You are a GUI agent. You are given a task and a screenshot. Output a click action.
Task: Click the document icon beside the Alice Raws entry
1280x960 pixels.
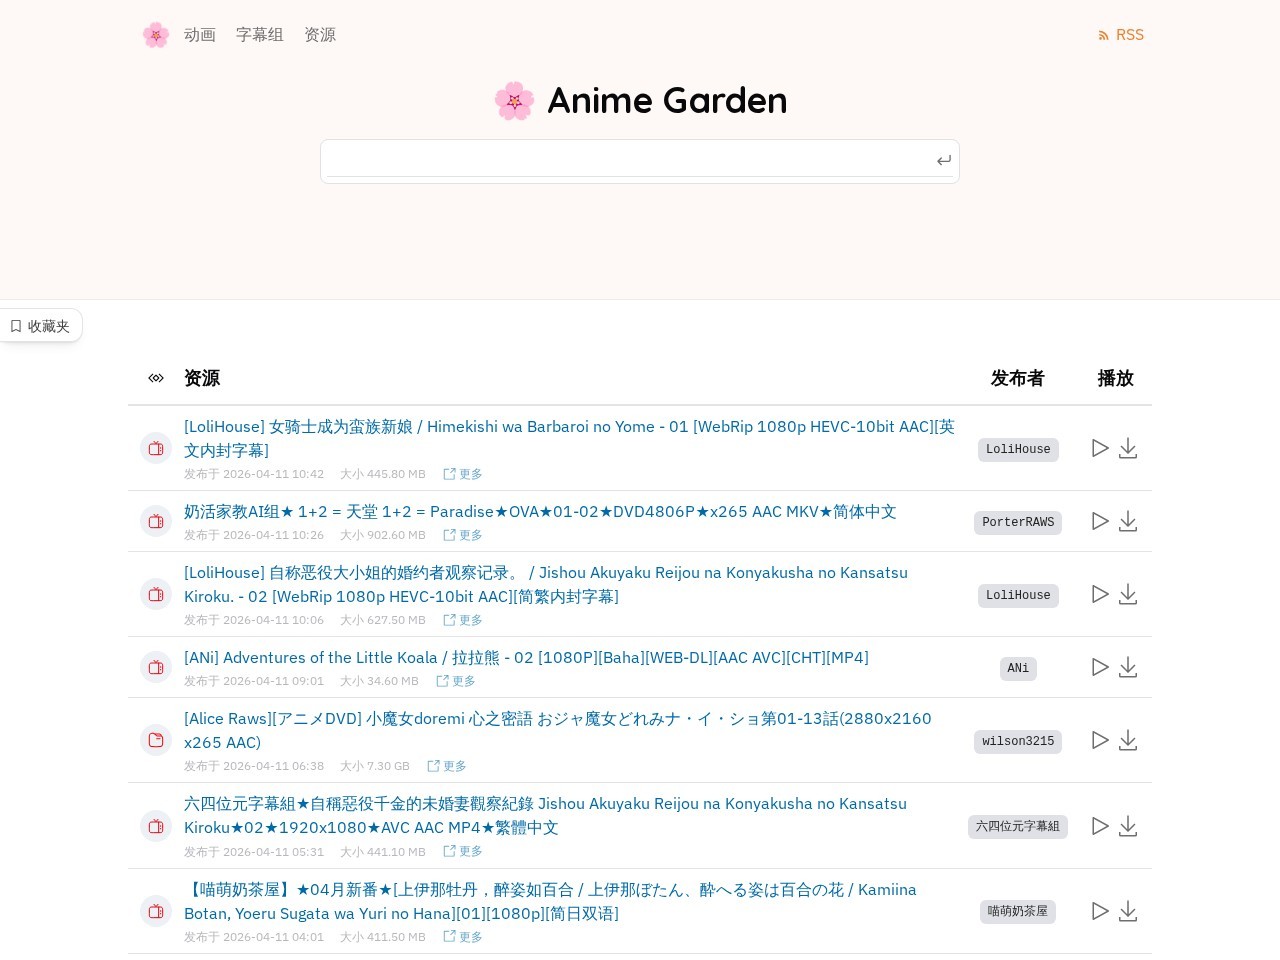pyautogui.click(x=156, y=740)
